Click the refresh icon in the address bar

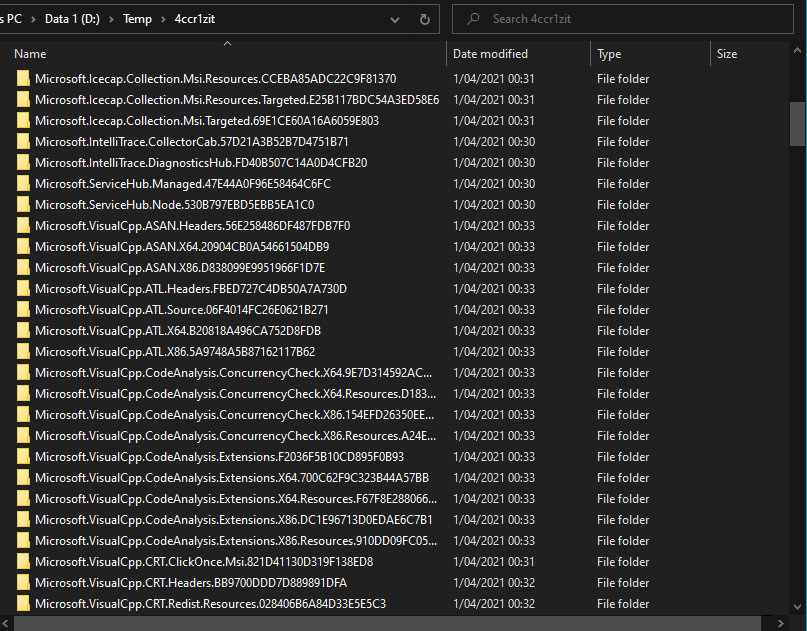(x=425, y=20)
